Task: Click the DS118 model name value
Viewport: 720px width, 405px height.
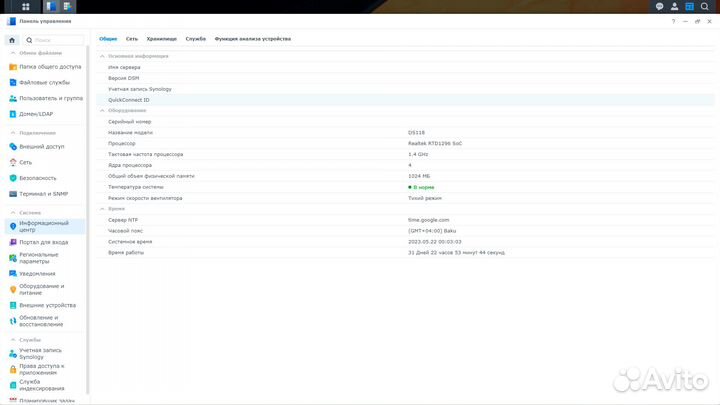Action: pos(416,133)
